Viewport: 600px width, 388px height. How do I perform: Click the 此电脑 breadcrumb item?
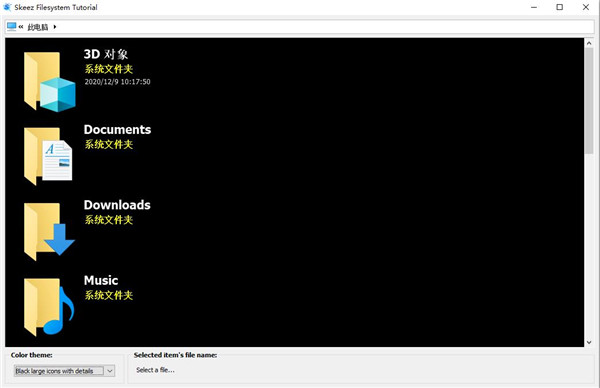38,27
